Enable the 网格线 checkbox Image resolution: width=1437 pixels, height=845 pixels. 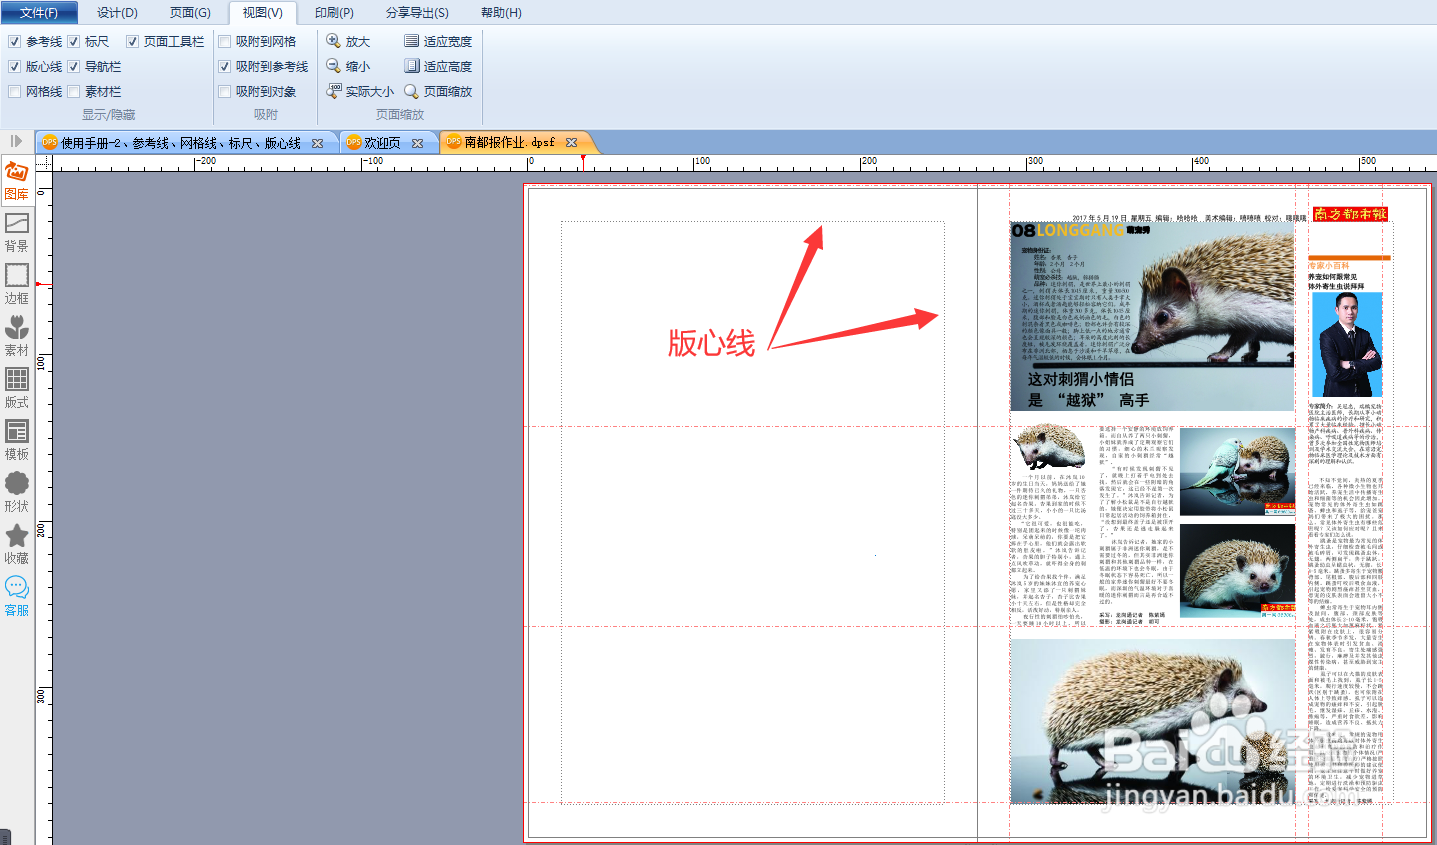tap(13, 91)
